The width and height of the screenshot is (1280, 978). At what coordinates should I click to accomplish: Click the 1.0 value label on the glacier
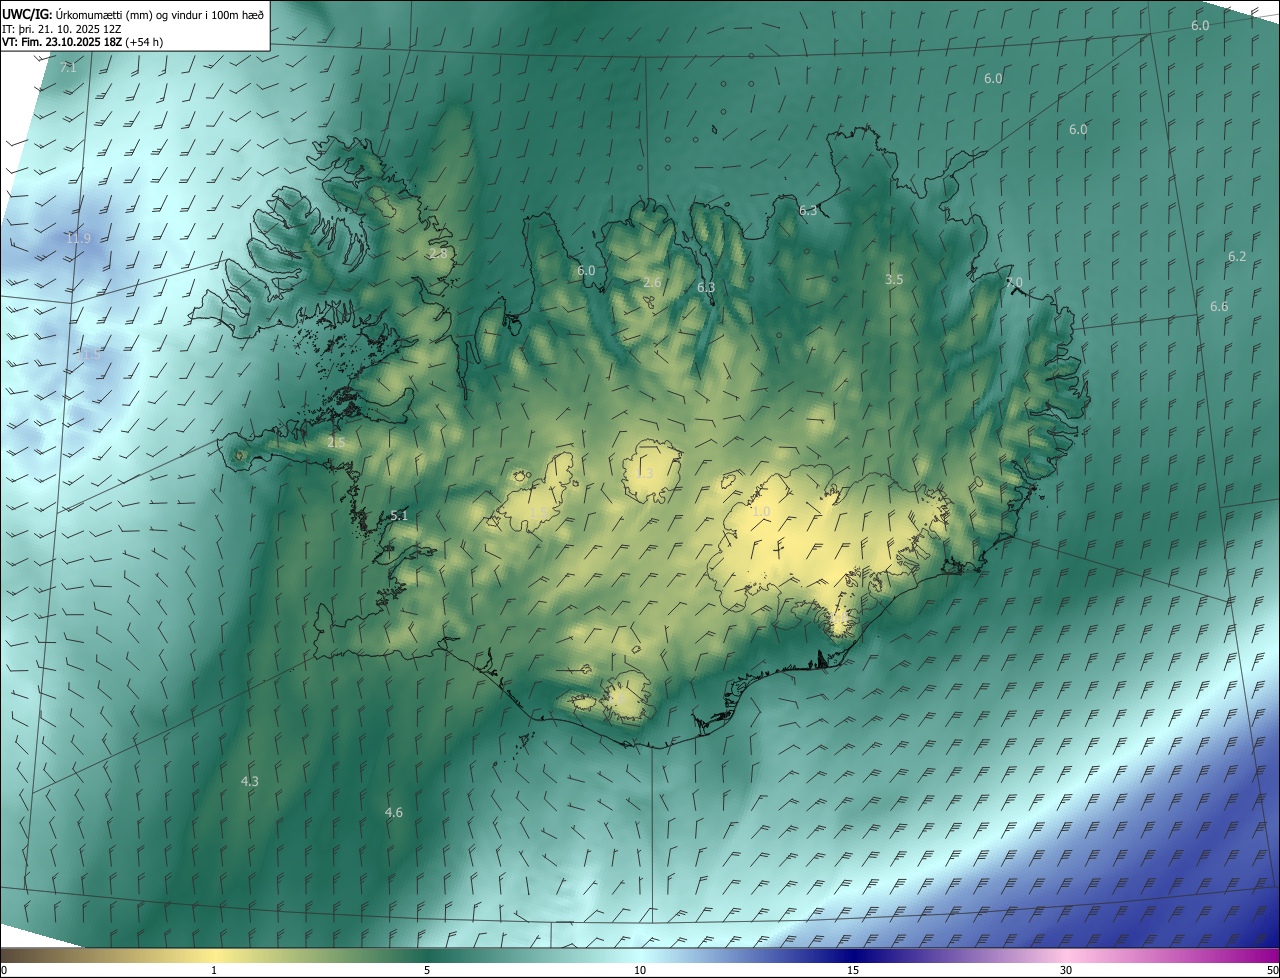pos(761,512)
